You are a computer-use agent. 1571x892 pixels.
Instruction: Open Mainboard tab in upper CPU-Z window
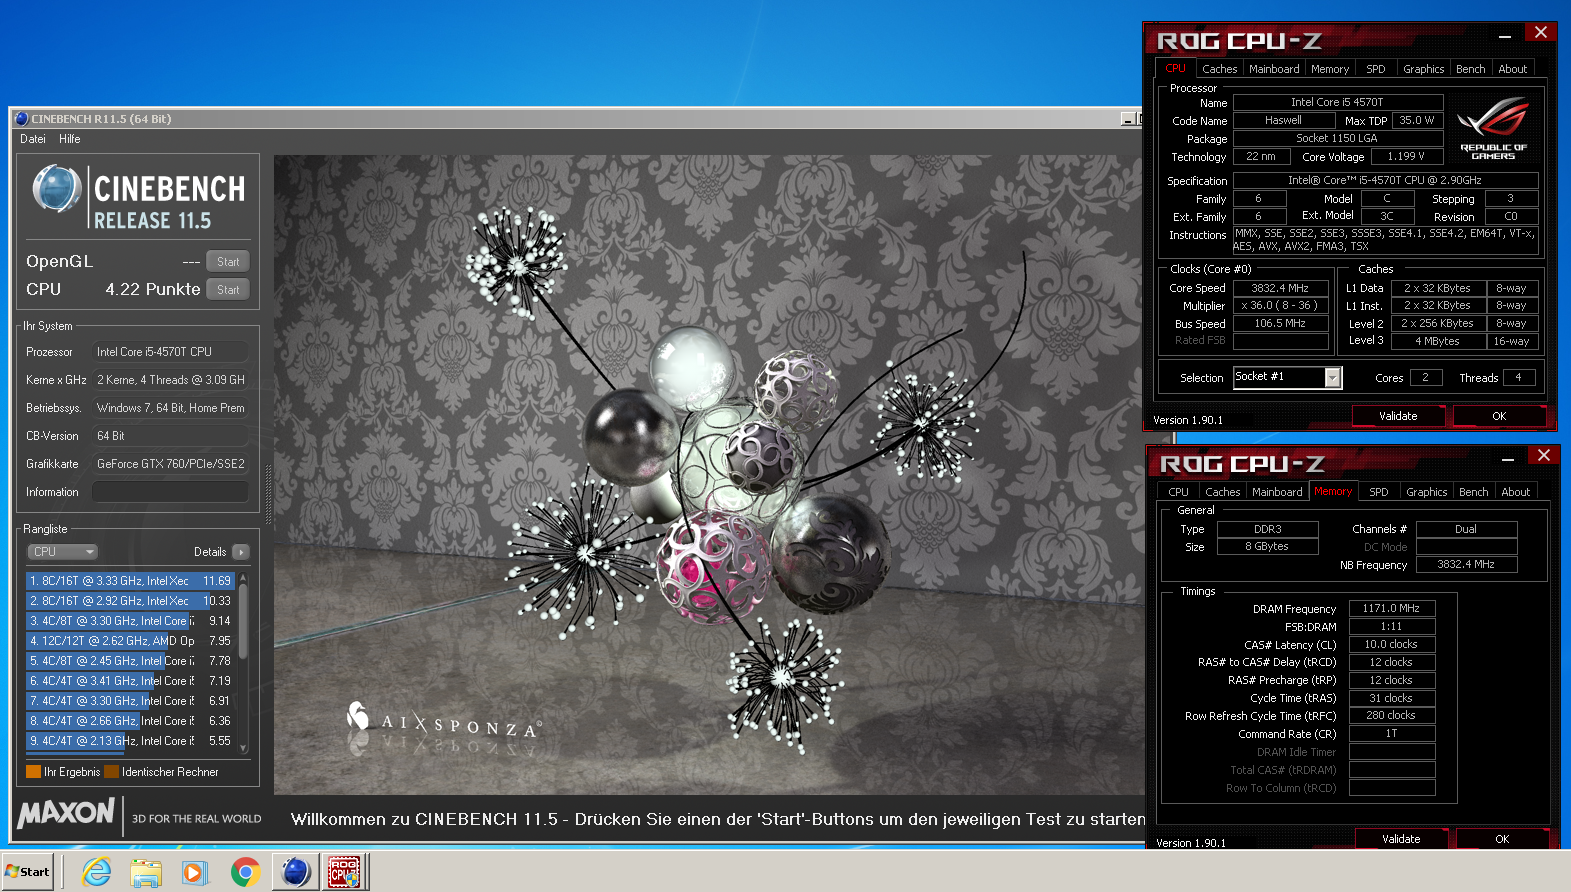pyautogui.click(x=1274, y=69)
